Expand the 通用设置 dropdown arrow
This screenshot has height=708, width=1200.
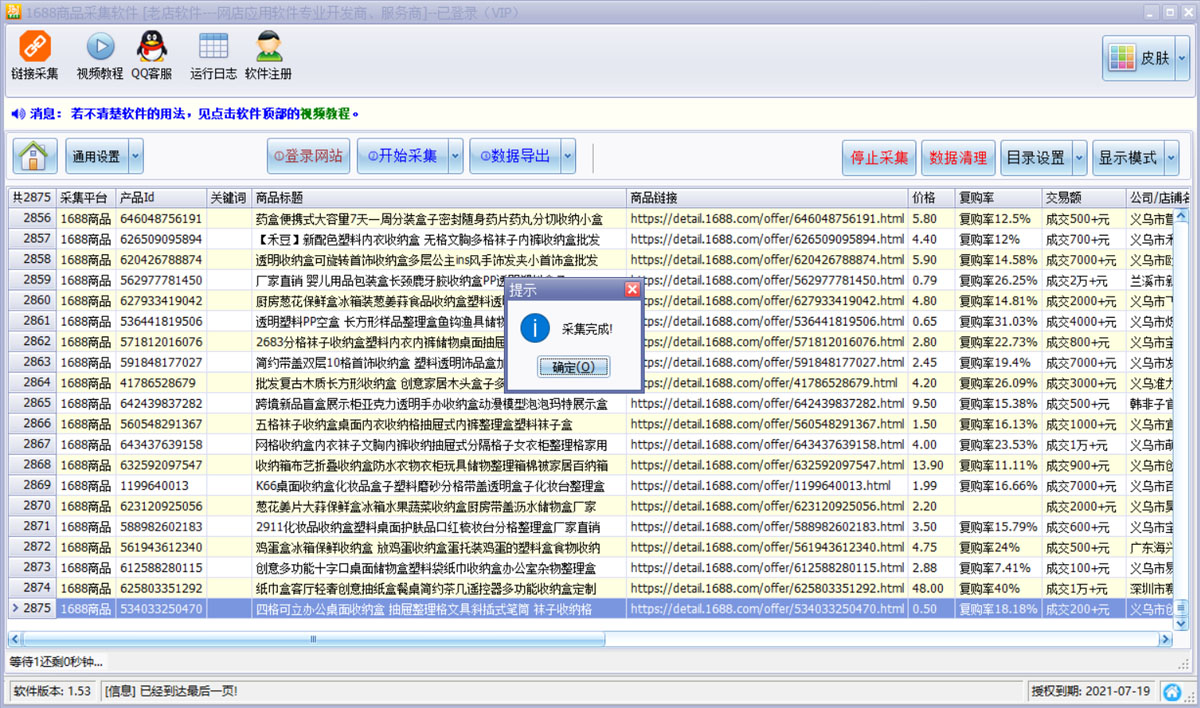[136, 156]
